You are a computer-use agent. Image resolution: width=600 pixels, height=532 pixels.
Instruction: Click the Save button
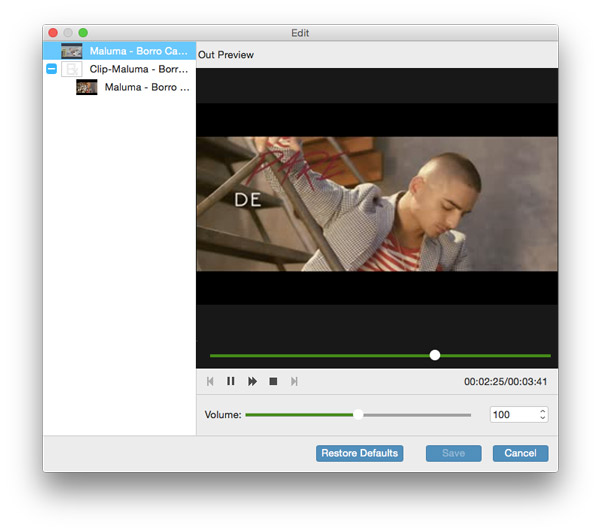coord(453,453)
